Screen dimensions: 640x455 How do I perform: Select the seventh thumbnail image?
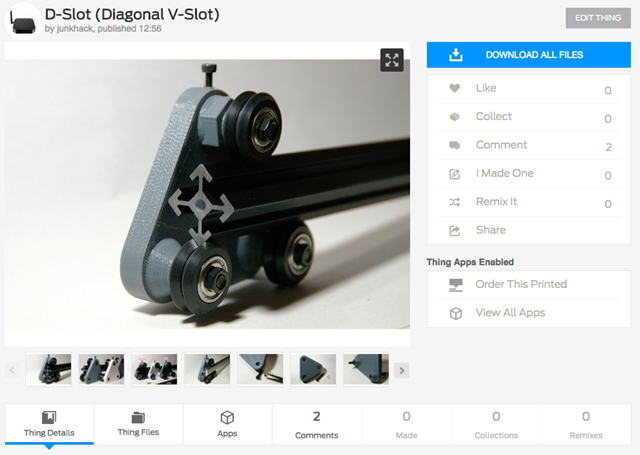pyautogui.click(x=366, y=369)
